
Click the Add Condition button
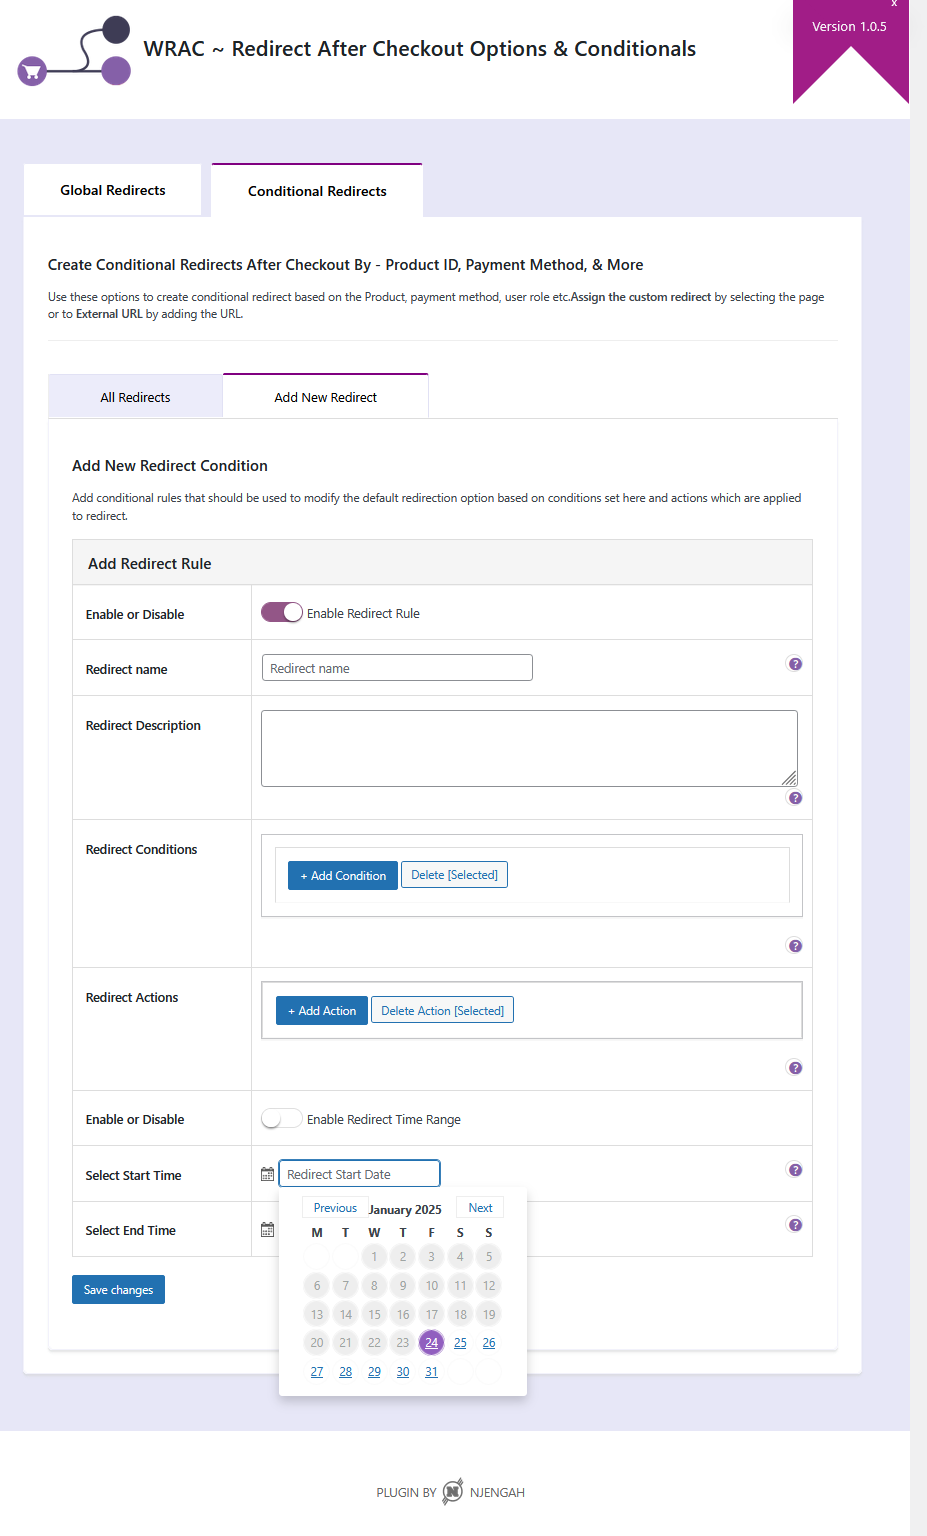coord(342,875)
